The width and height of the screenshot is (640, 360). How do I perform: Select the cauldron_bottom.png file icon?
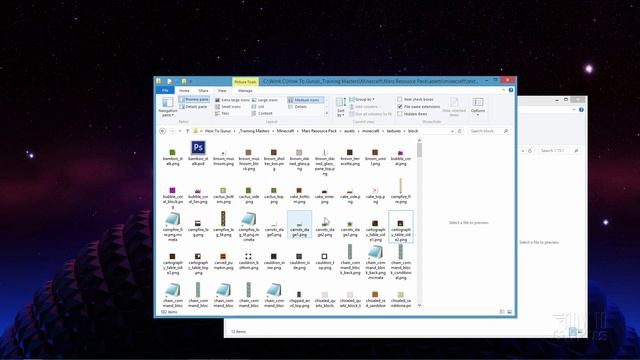[249, 256]
